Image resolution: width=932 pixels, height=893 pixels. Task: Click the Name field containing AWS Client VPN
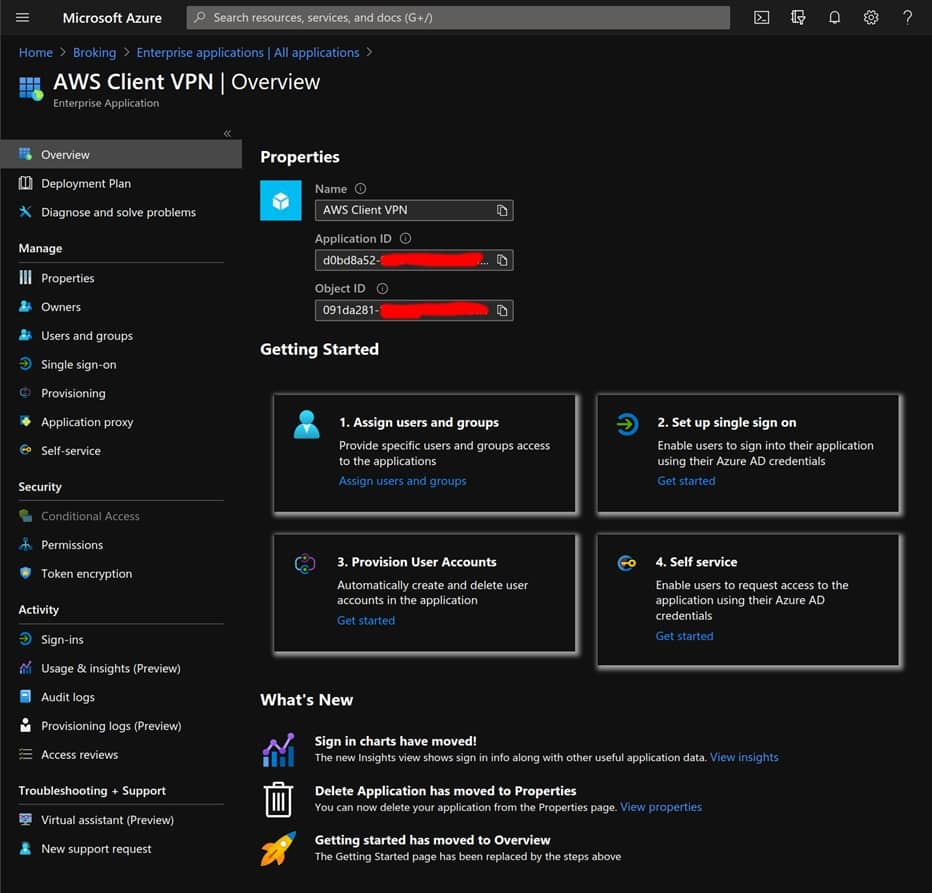tap(414, 210)
